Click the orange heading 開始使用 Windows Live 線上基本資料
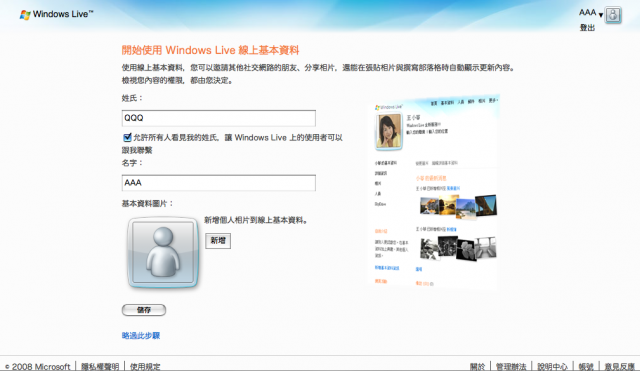This screenshot has width=640, height=371. click(210, 50)
